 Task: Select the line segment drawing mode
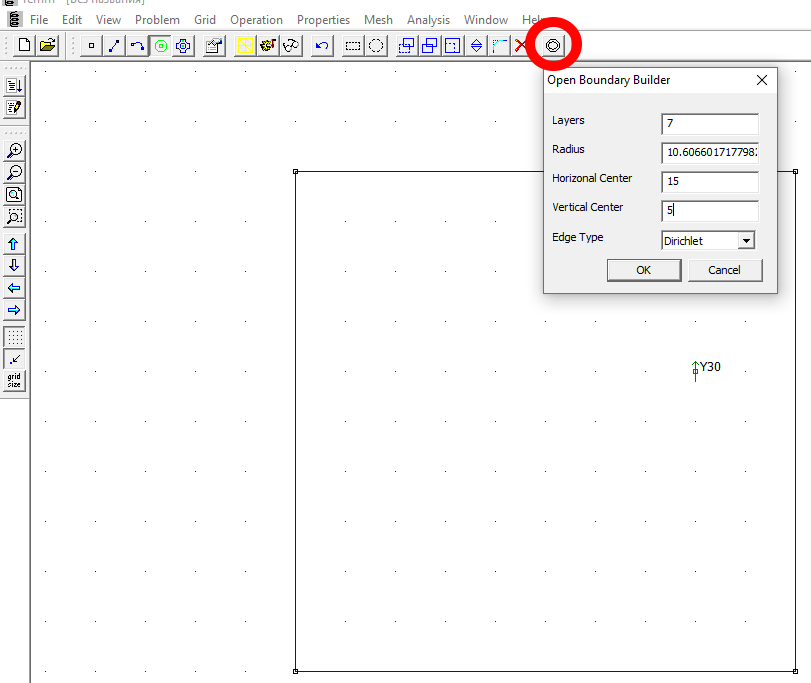[114, 45]
